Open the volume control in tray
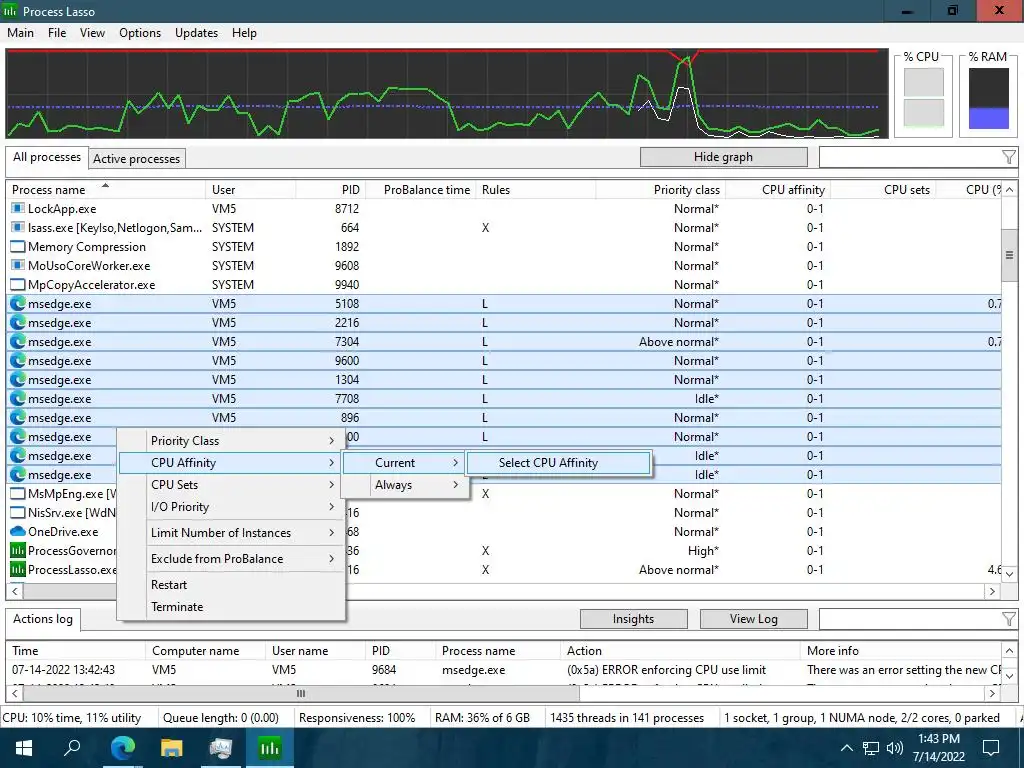Screen dimensions: 1024x768 [895, 748]
